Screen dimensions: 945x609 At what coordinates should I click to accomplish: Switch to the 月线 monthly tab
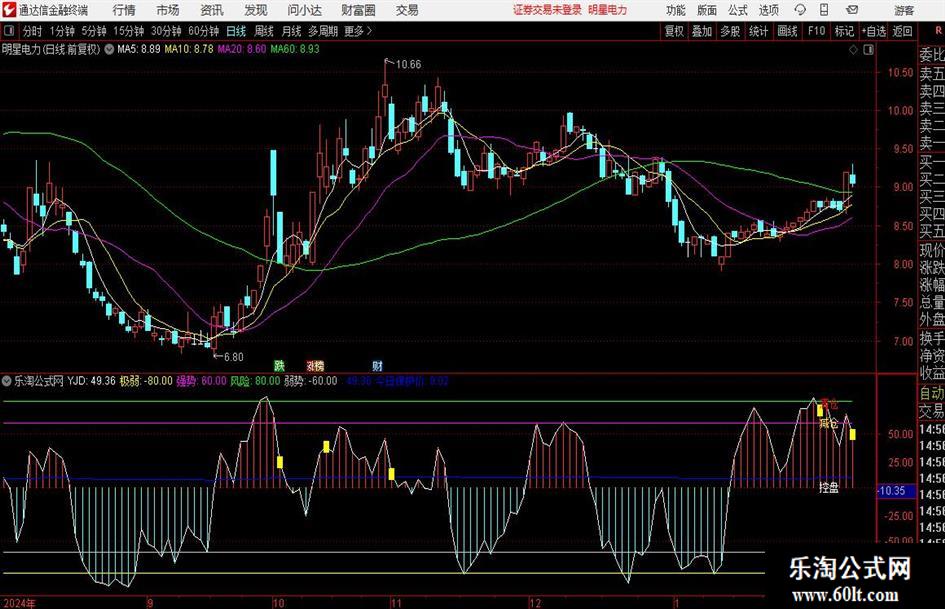coord(292,31)
